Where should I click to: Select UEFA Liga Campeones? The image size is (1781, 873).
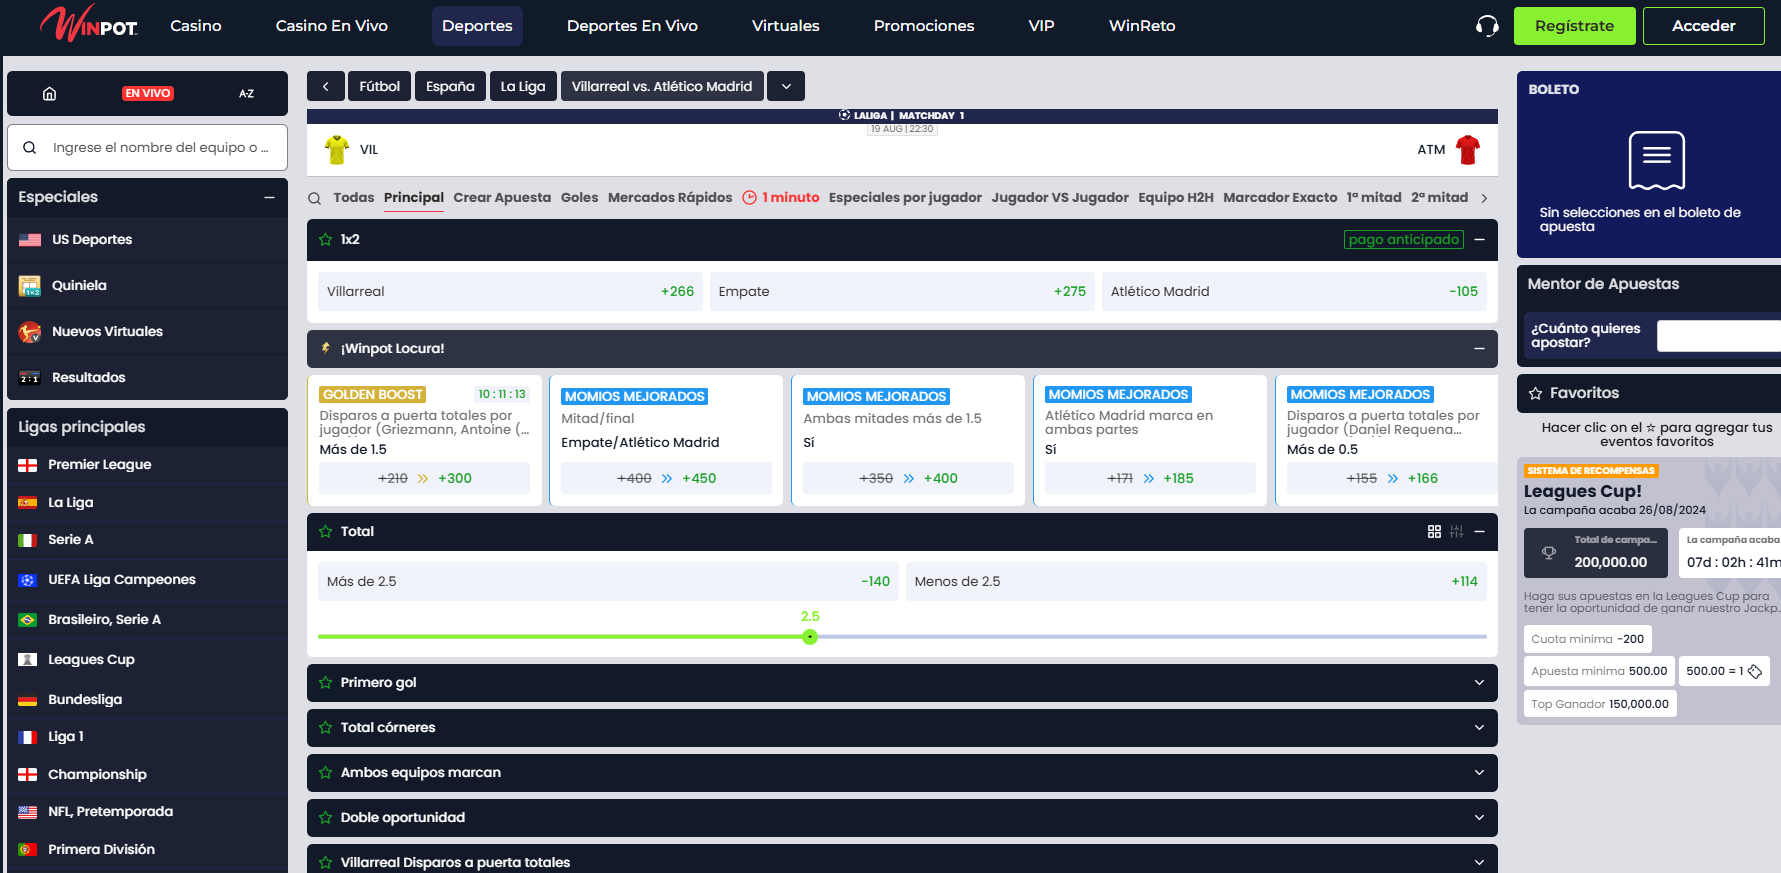[x=147, y=580]
